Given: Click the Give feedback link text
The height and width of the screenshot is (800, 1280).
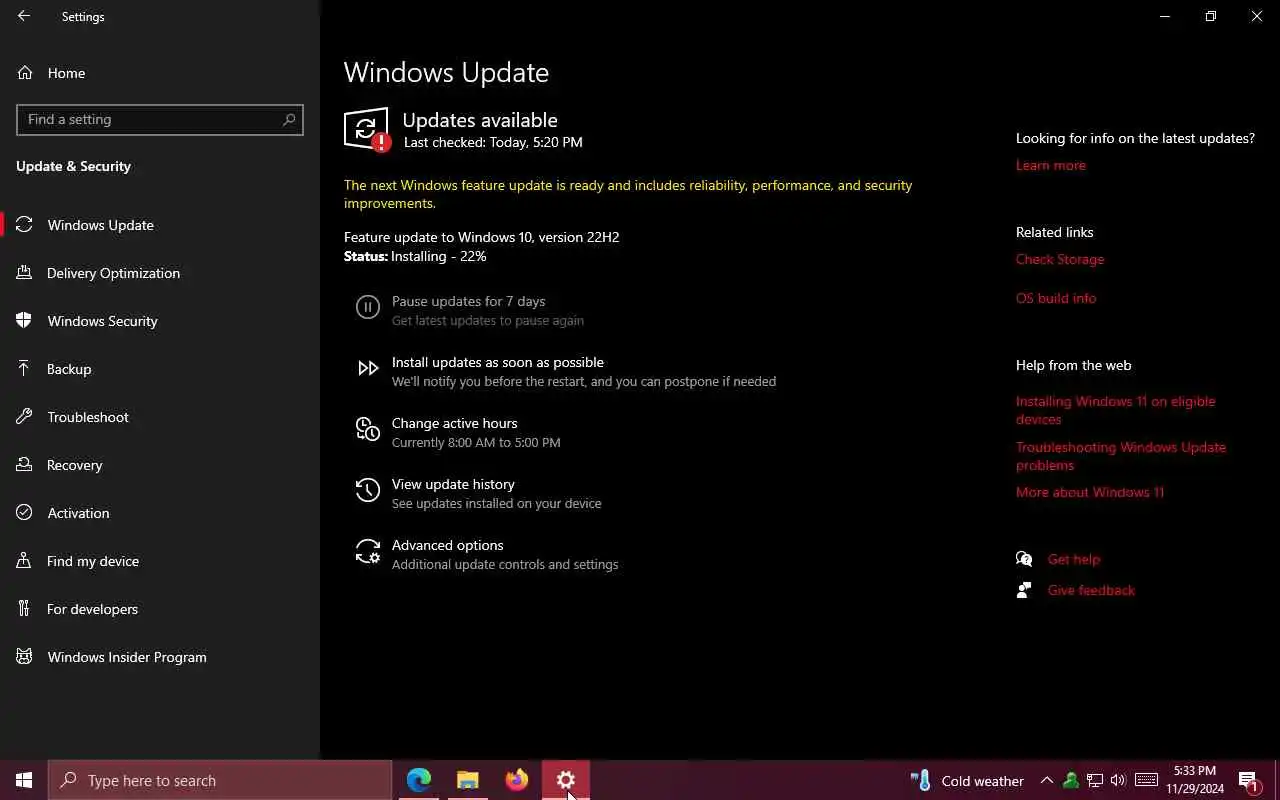Looking at the screenshot, I should point(1091,590).
